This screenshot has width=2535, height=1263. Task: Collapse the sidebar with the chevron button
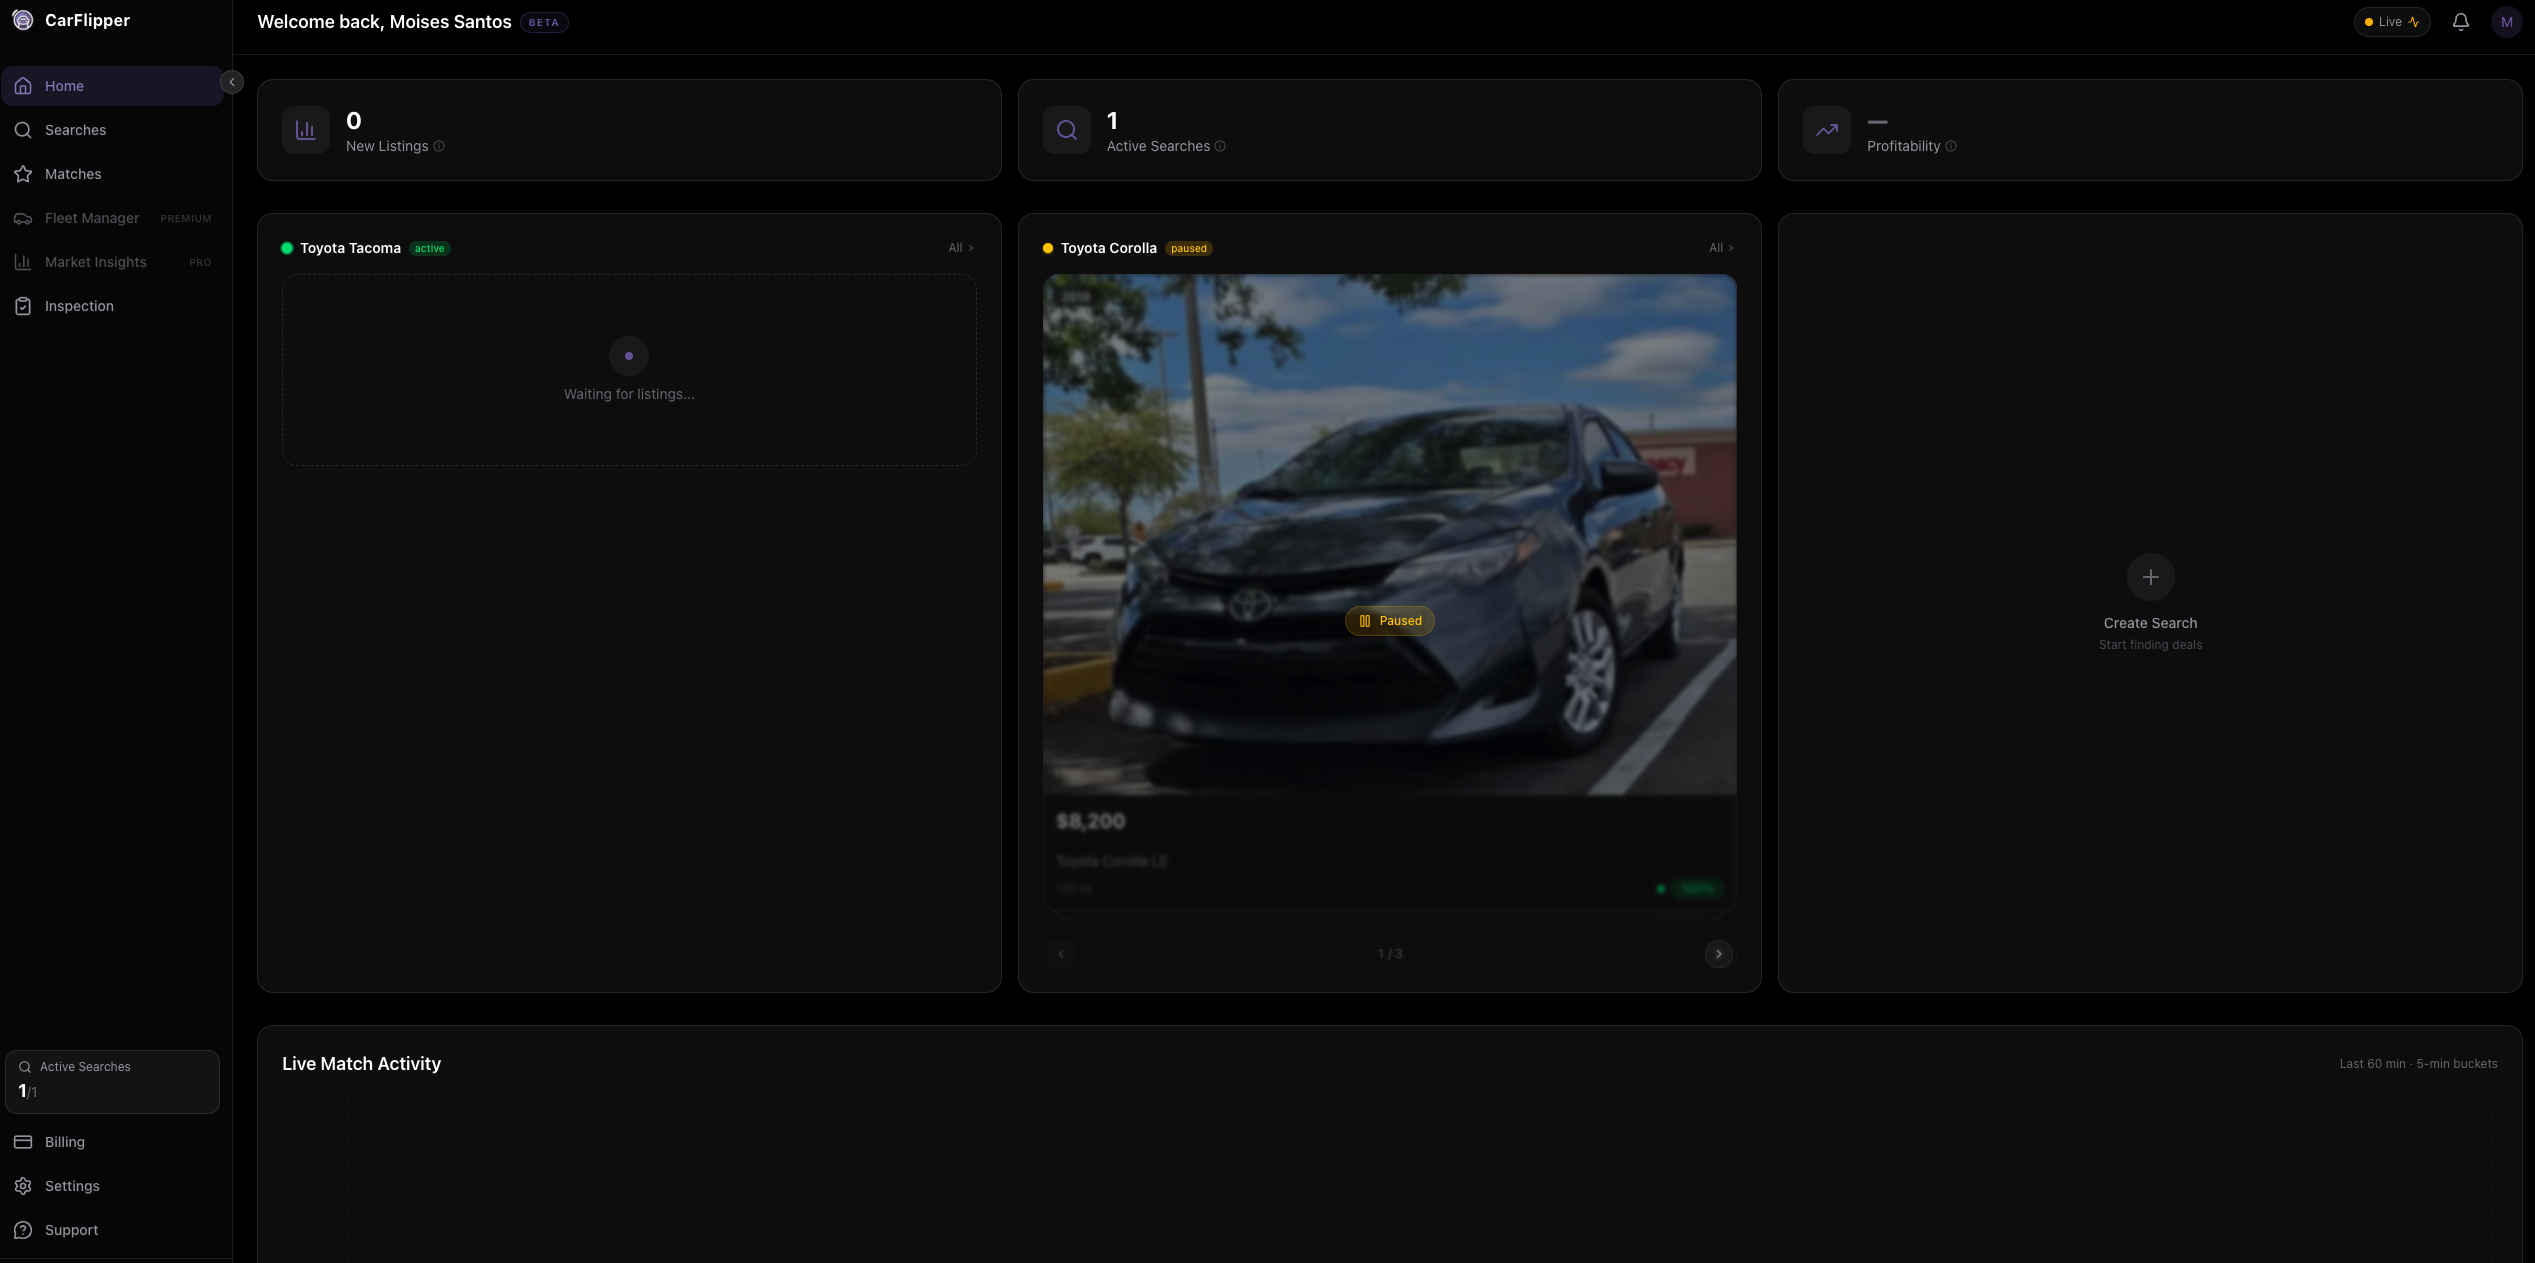232,82
